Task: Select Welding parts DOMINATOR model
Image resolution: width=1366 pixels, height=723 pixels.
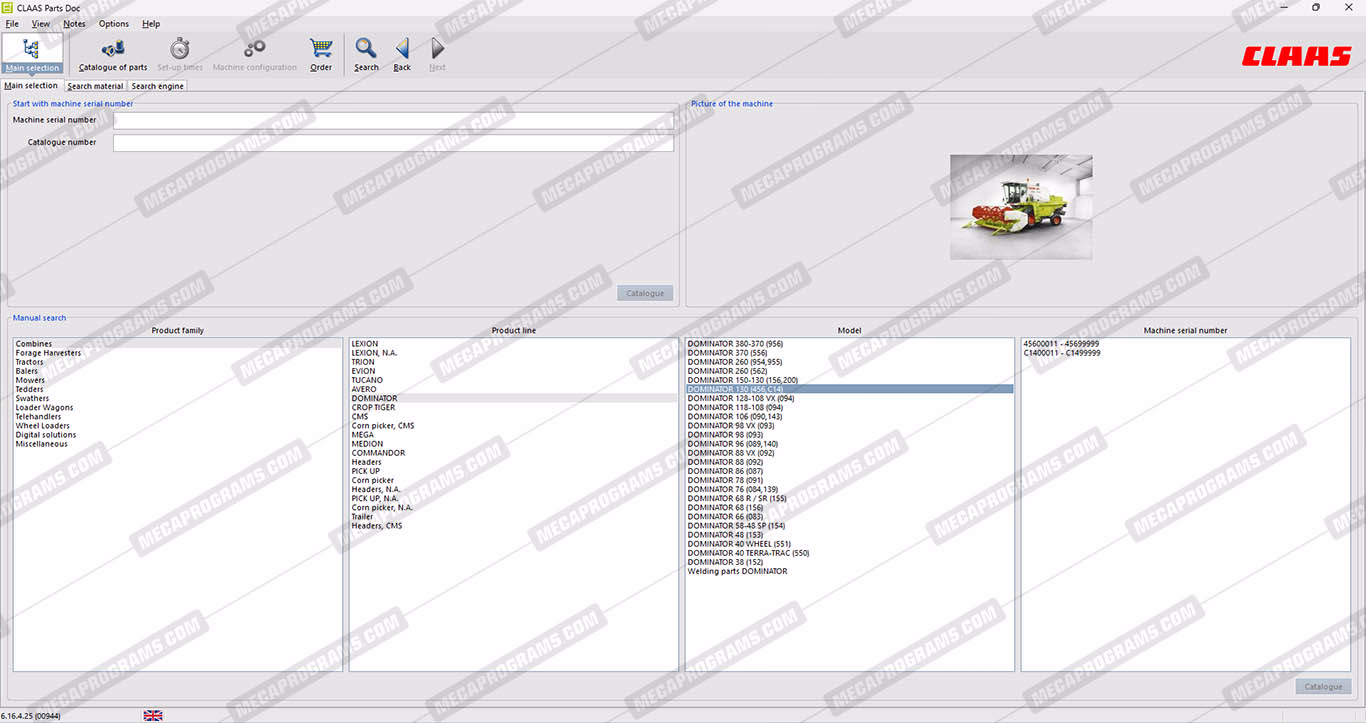Action: (x=850, y=572)
